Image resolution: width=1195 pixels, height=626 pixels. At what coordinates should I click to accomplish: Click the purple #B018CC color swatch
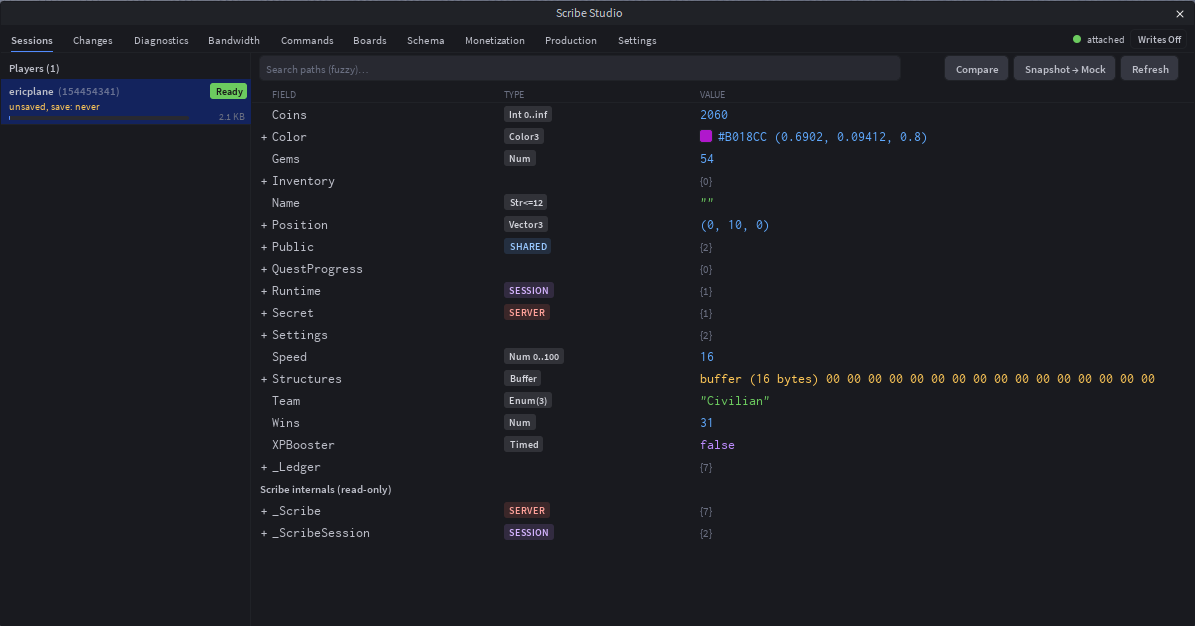pyautogui.click(x=706, y=136)
